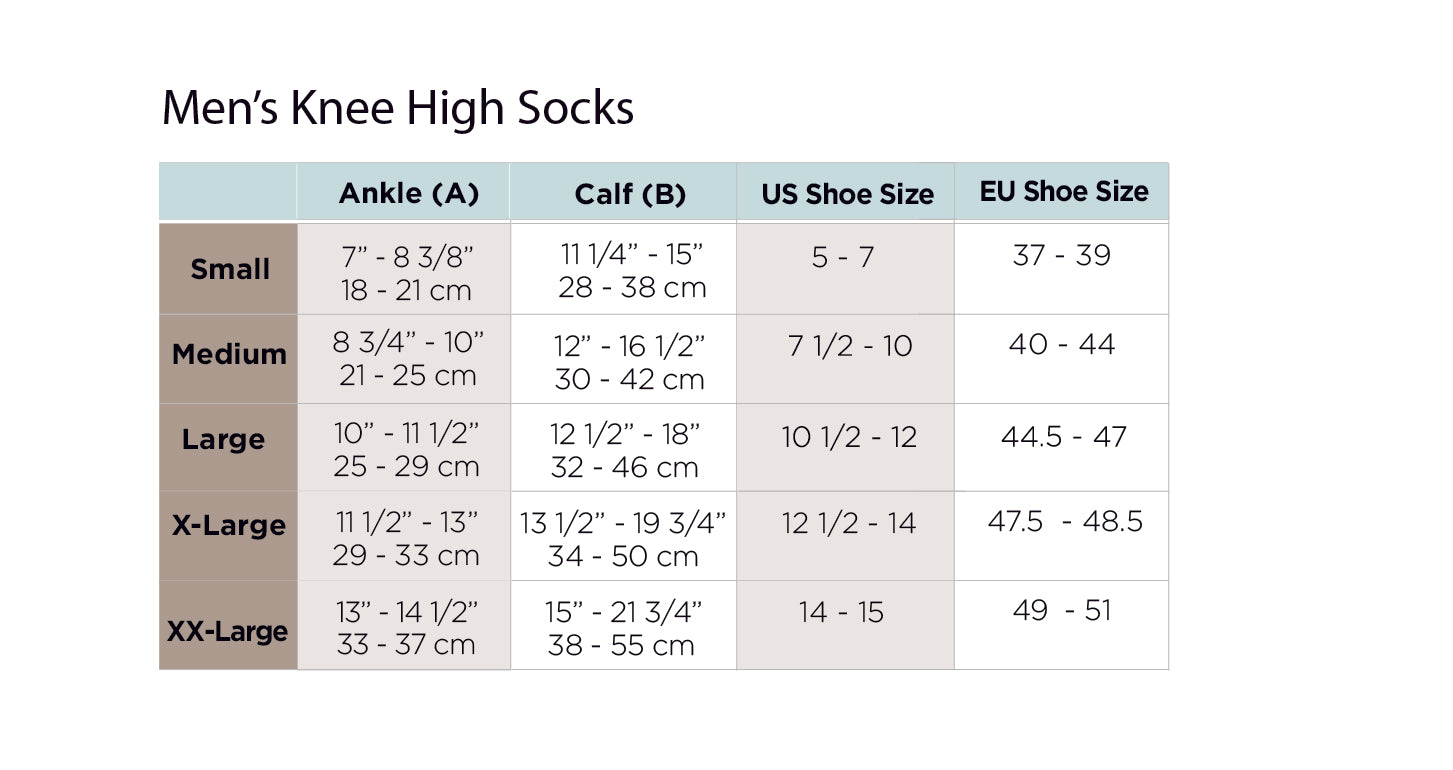The image size is (1453, 770).
Task: Select the Small size row label
Action: click(230, 269)
